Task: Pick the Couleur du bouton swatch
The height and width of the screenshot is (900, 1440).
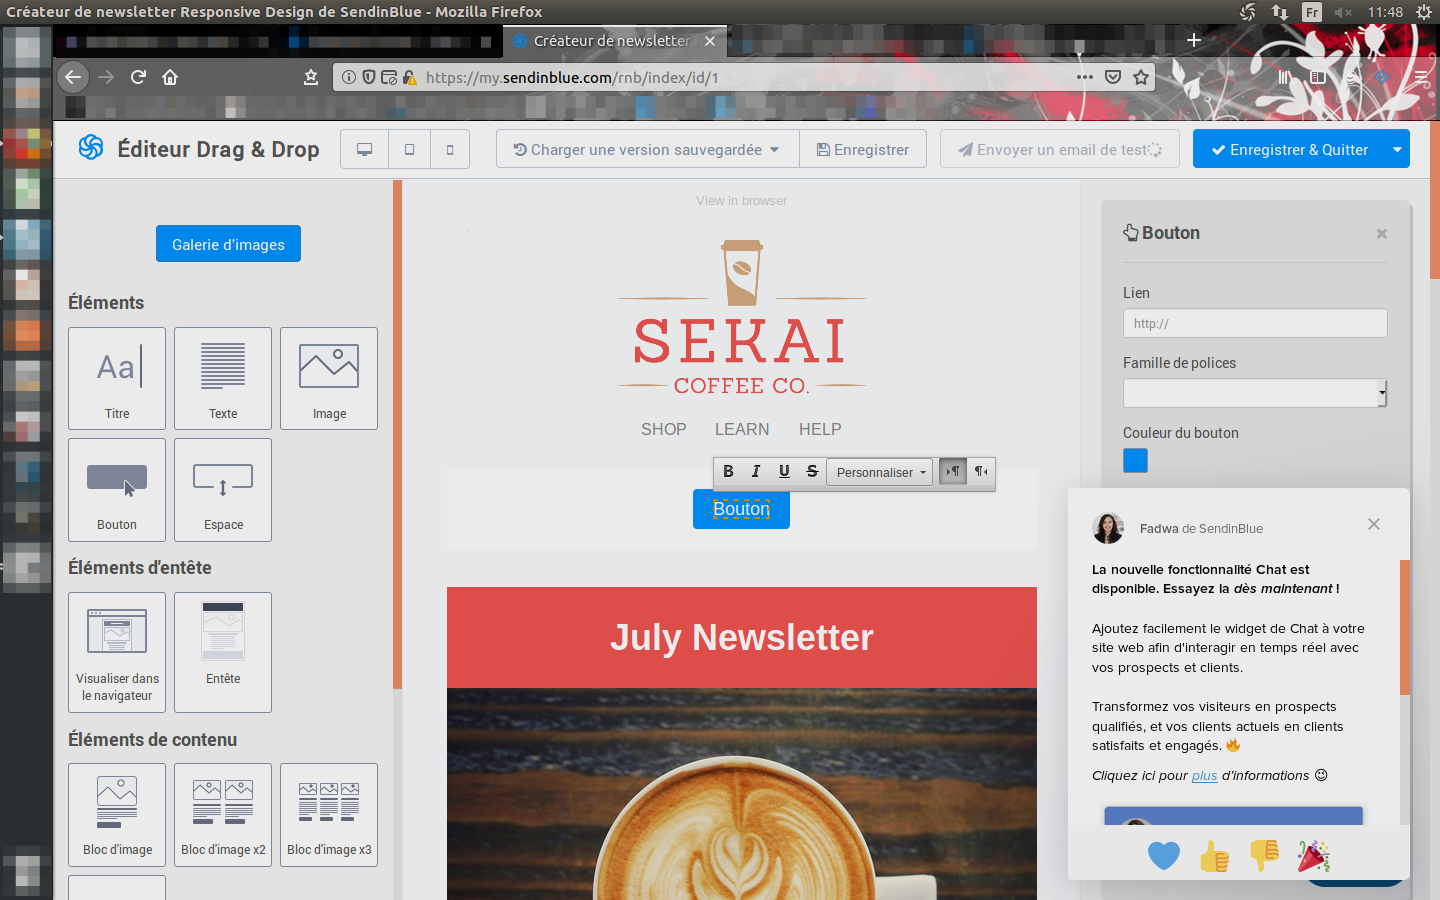Action: (x=1135, y=460)
